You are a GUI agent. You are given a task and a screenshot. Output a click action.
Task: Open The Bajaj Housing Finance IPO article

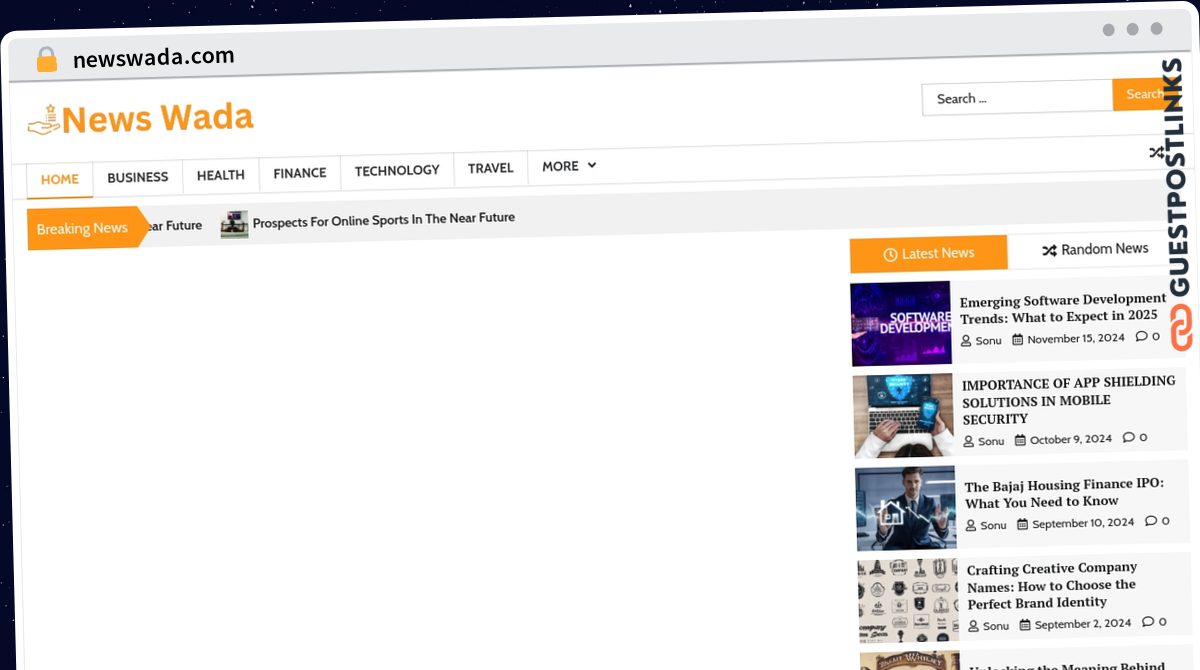pyautogui.click(x=1064, y=493)
